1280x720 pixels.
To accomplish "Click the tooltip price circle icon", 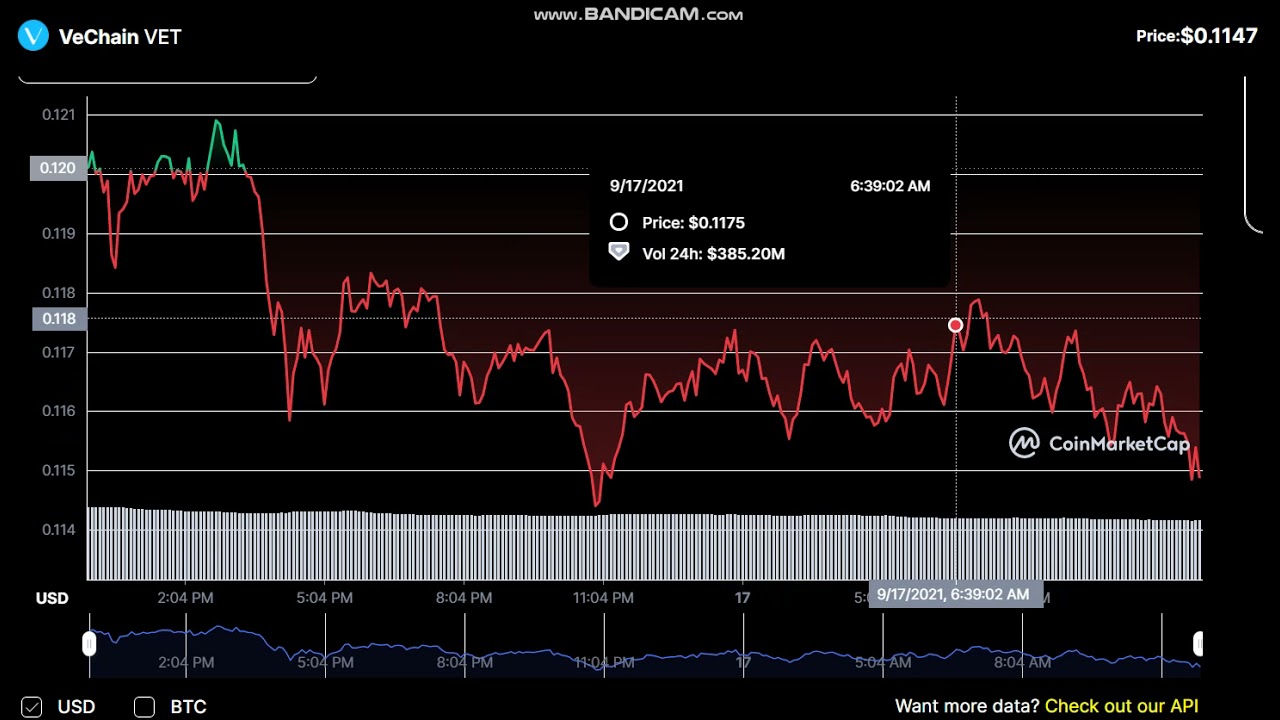I will click(x=619, y=222).
